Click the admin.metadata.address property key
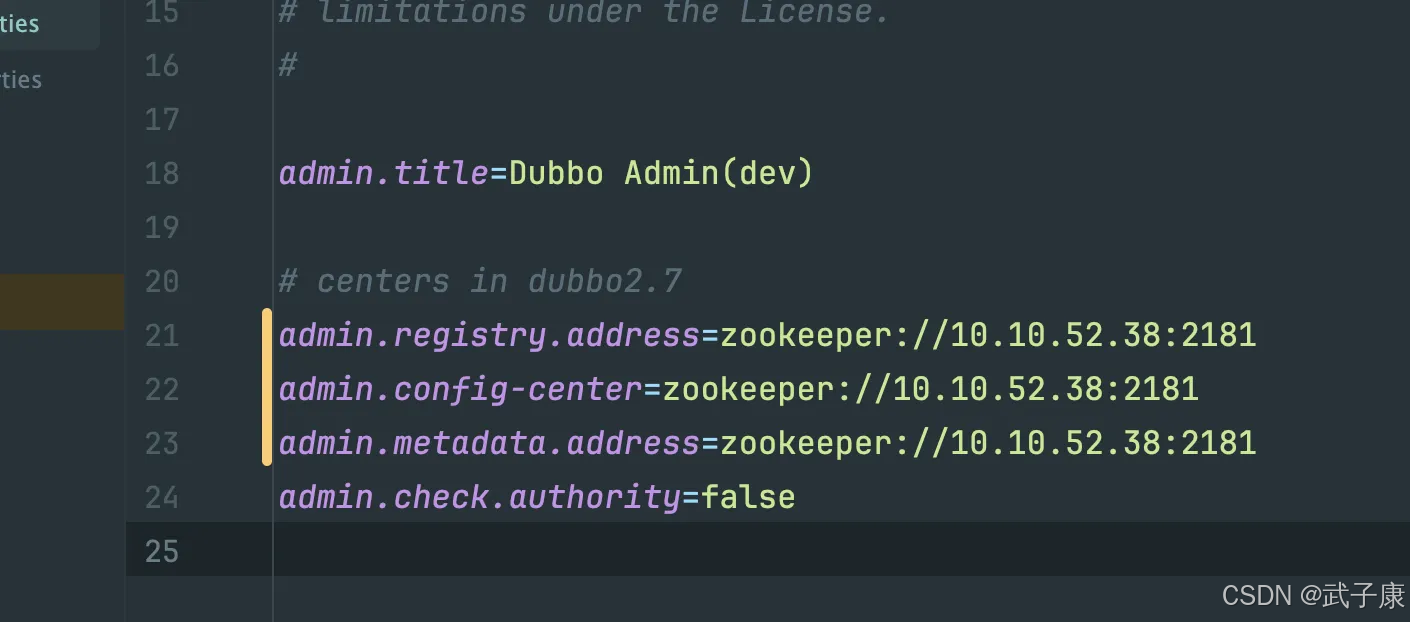Screen dimensions: 1410x622 [x=489, y=443]
